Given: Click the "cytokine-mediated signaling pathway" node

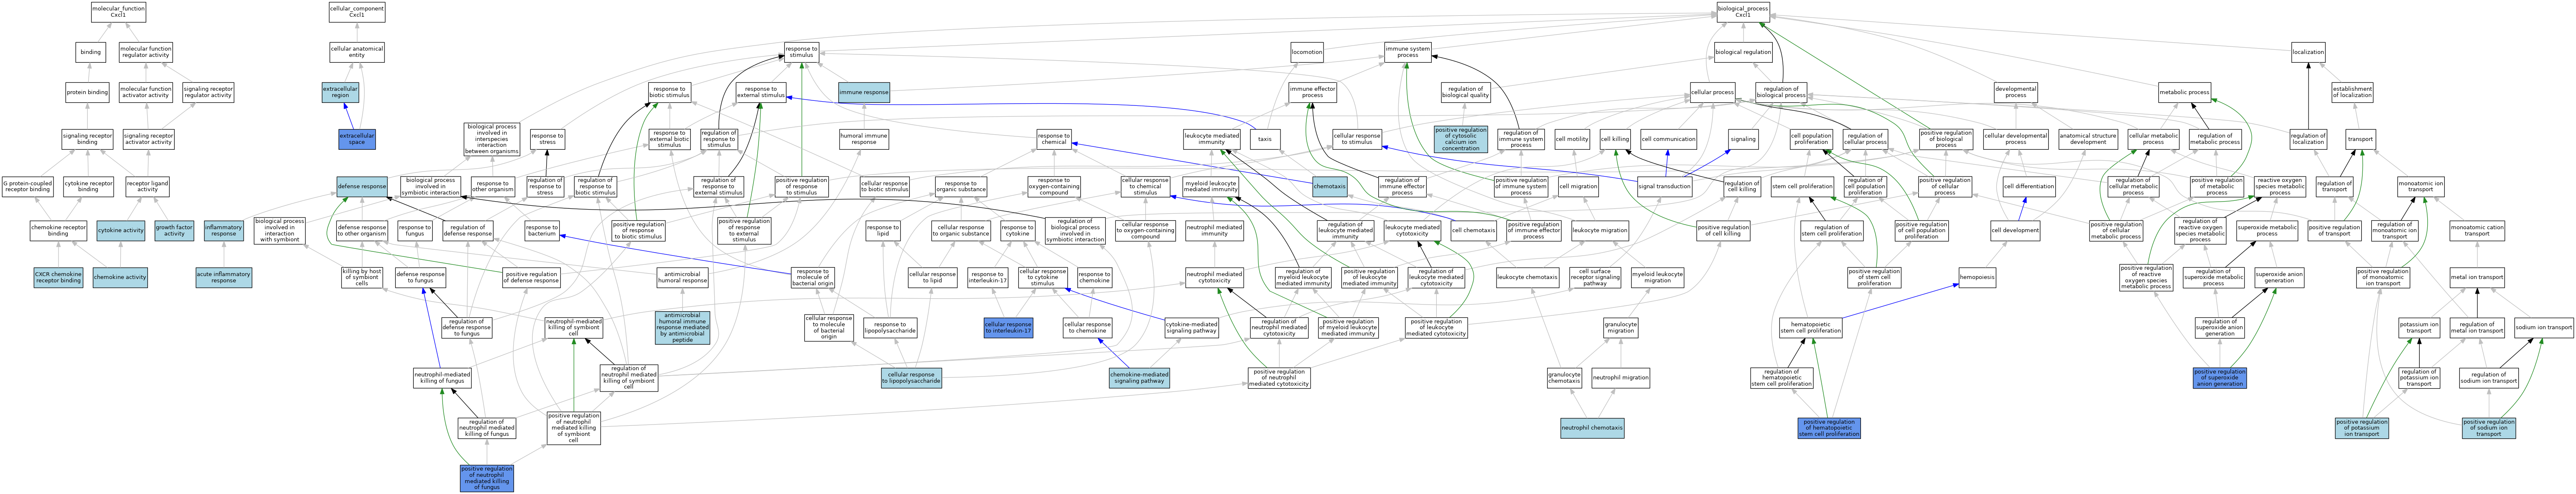Looking at the screenshot, I should coord(1192,327).
